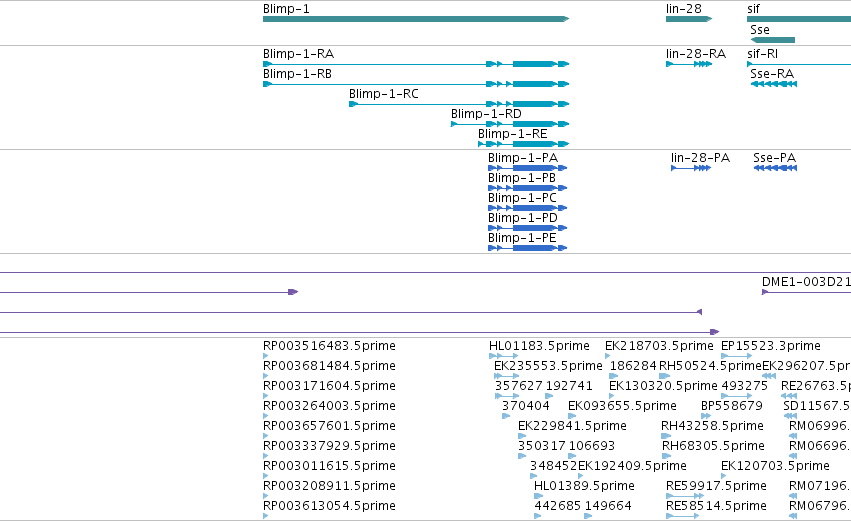Click the Sse-PA protein label
Viewport: 851px width, 521px height.
coord(774,158)
